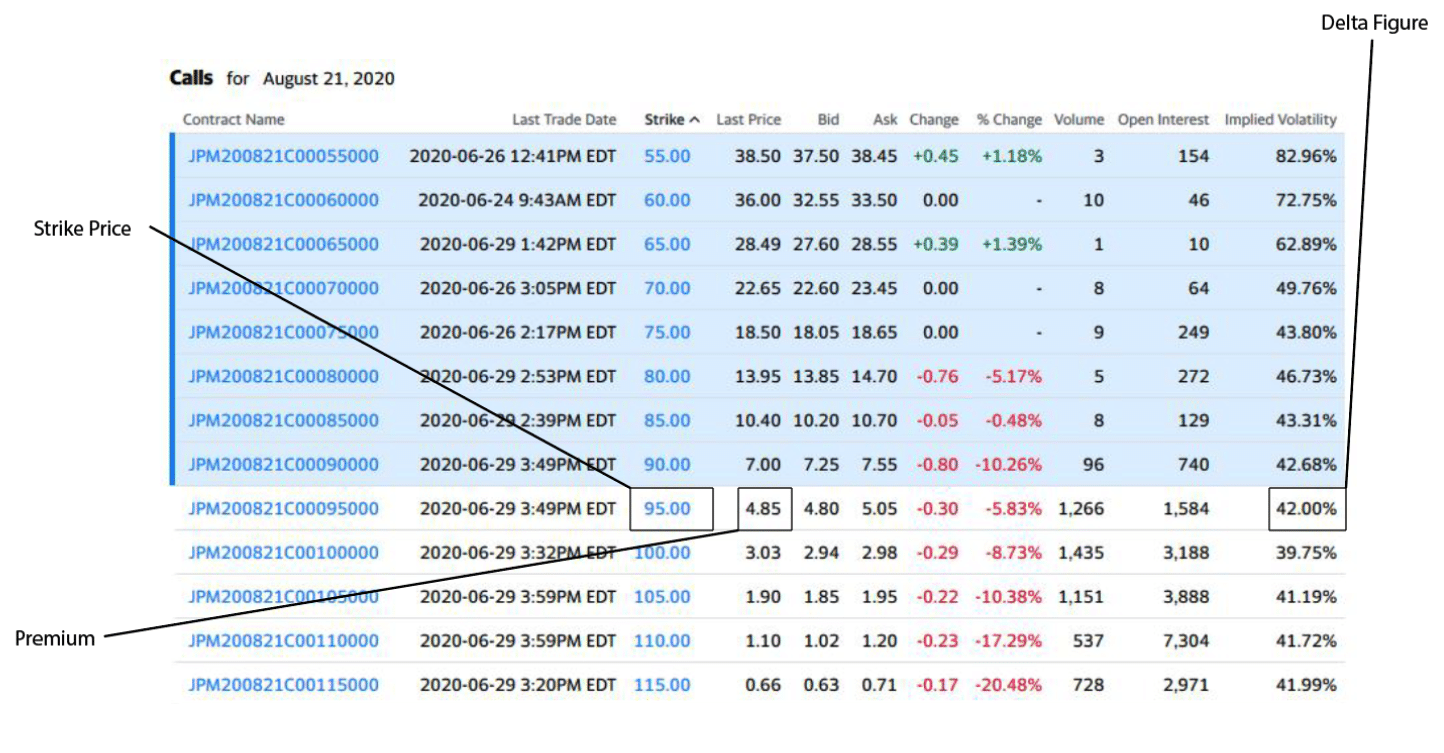Click the -0.76 change cell
1444x753 pixels.
coord(937,376)
